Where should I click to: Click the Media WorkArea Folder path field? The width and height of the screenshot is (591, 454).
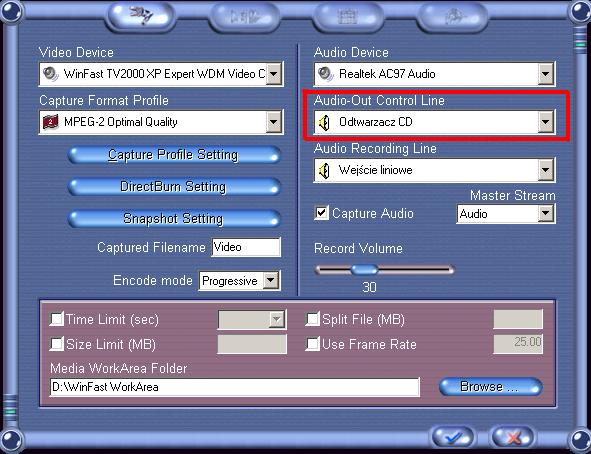pyautogui.click(x=234, y=387)
